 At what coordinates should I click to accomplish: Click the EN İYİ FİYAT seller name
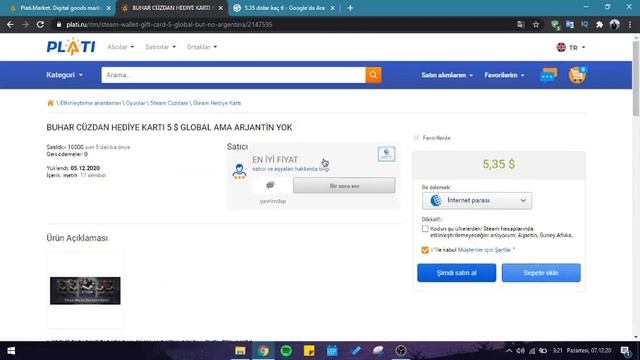pyautogui.click(x=275, y=160)
